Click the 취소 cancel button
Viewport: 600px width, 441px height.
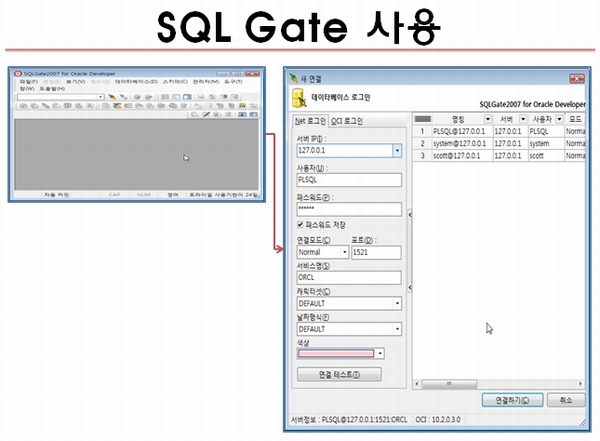(566, 400)
